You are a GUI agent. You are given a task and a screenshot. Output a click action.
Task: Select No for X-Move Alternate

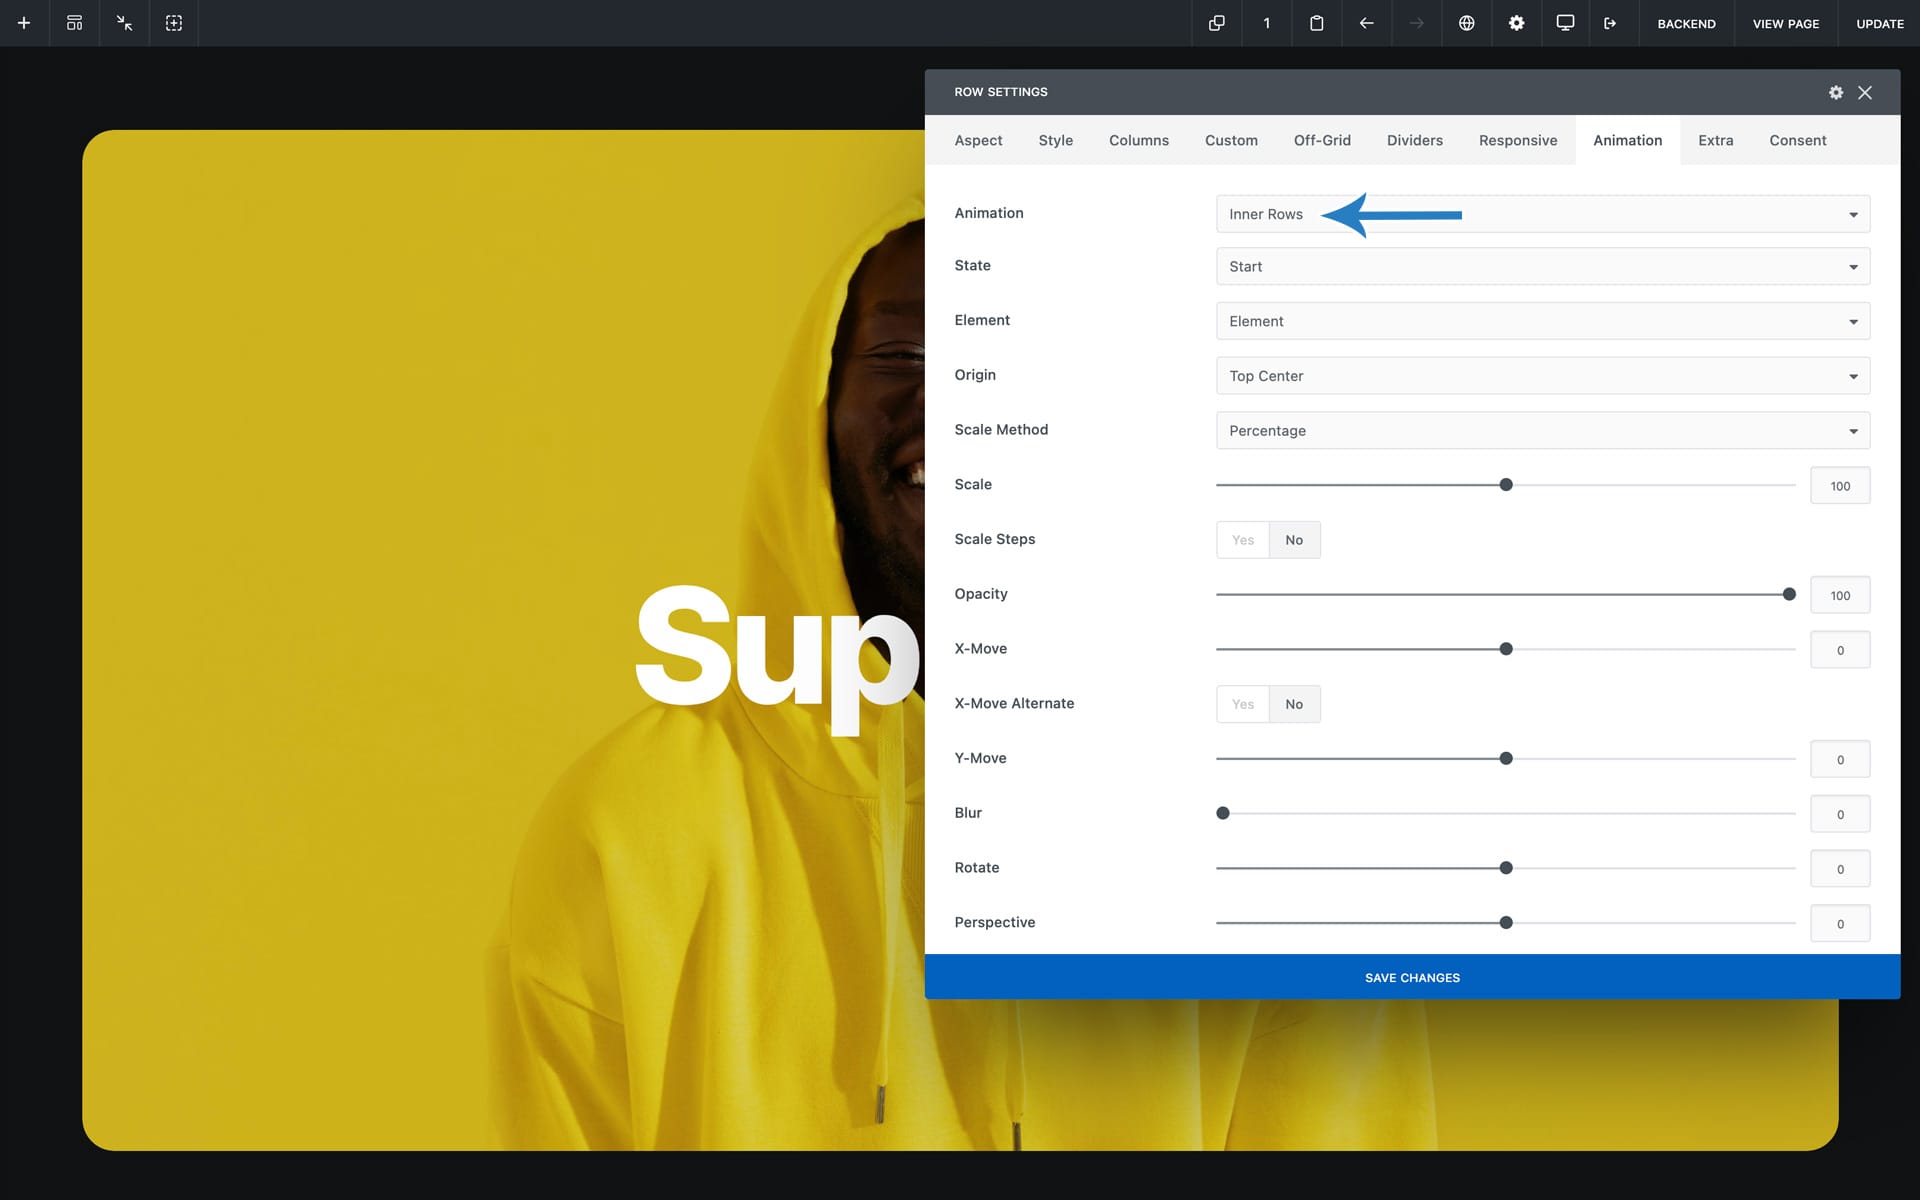1294,704
